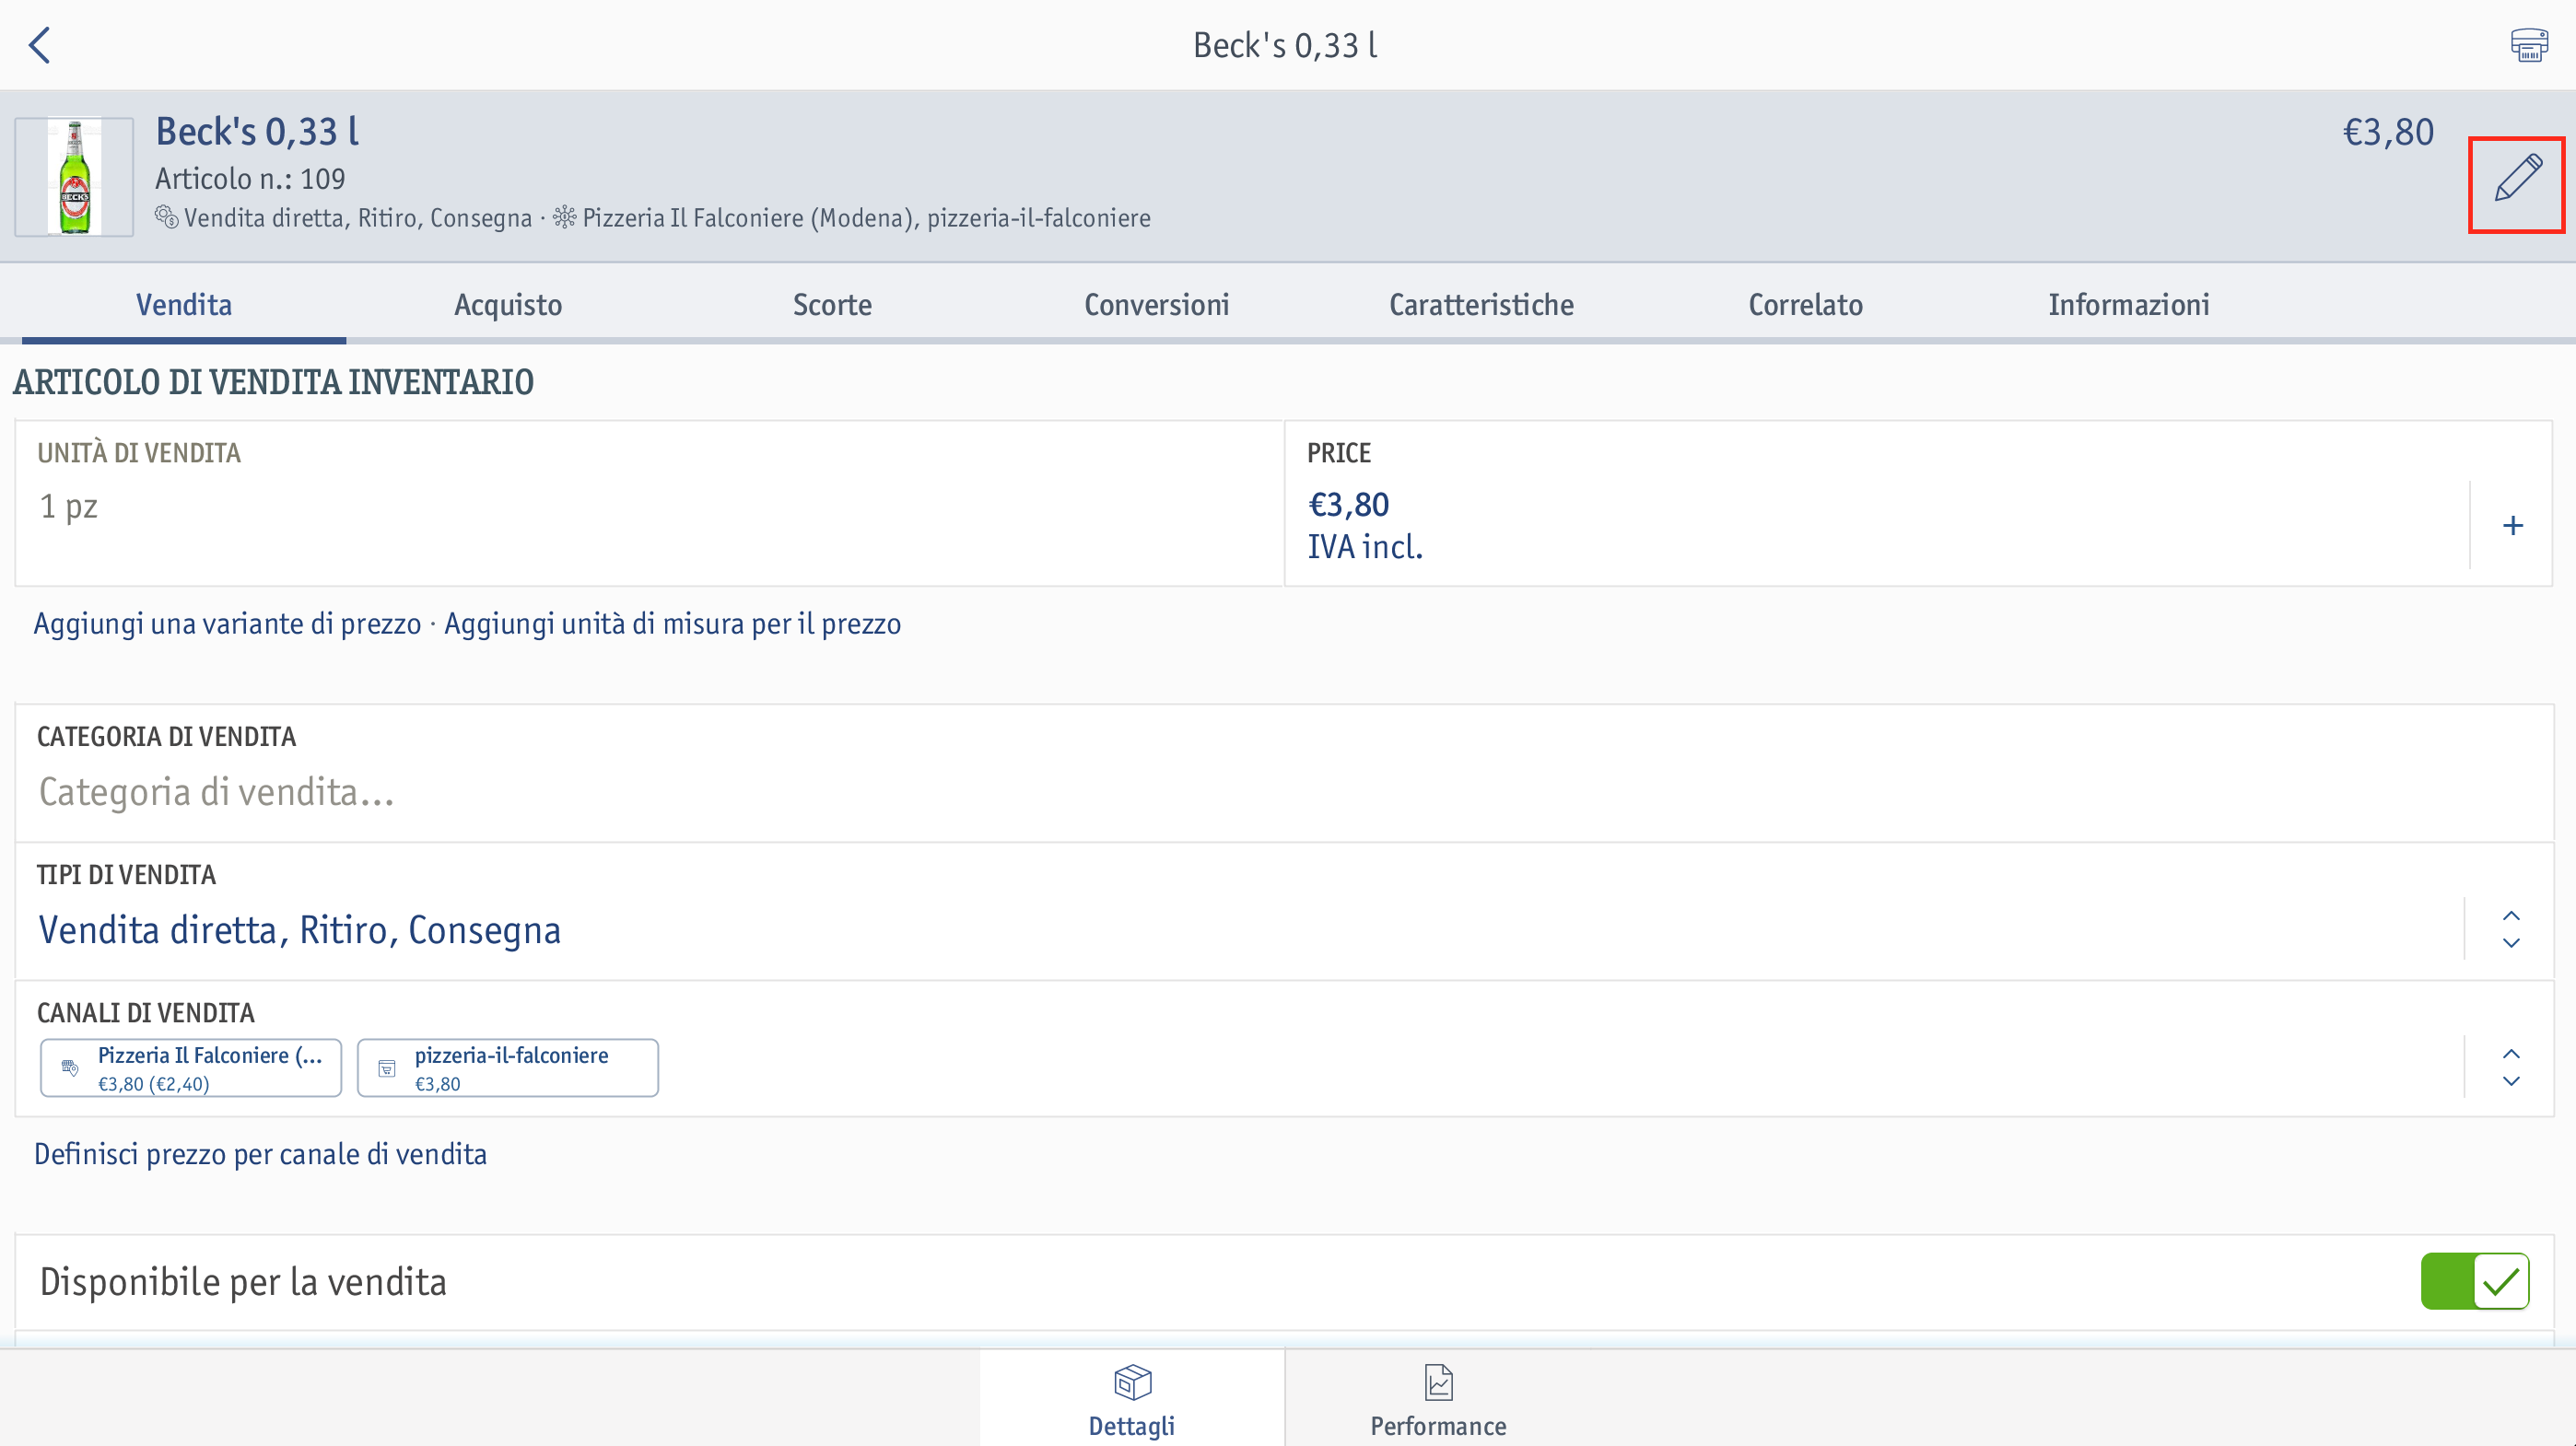Open the Acquisto tab
2576x1446 pixels.
[x=508, y=304]
